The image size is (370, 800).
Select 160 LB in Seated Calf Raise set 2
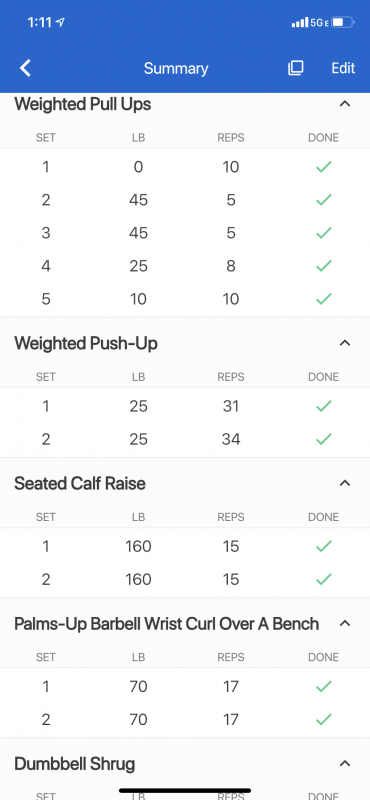[x=138, y=580]
